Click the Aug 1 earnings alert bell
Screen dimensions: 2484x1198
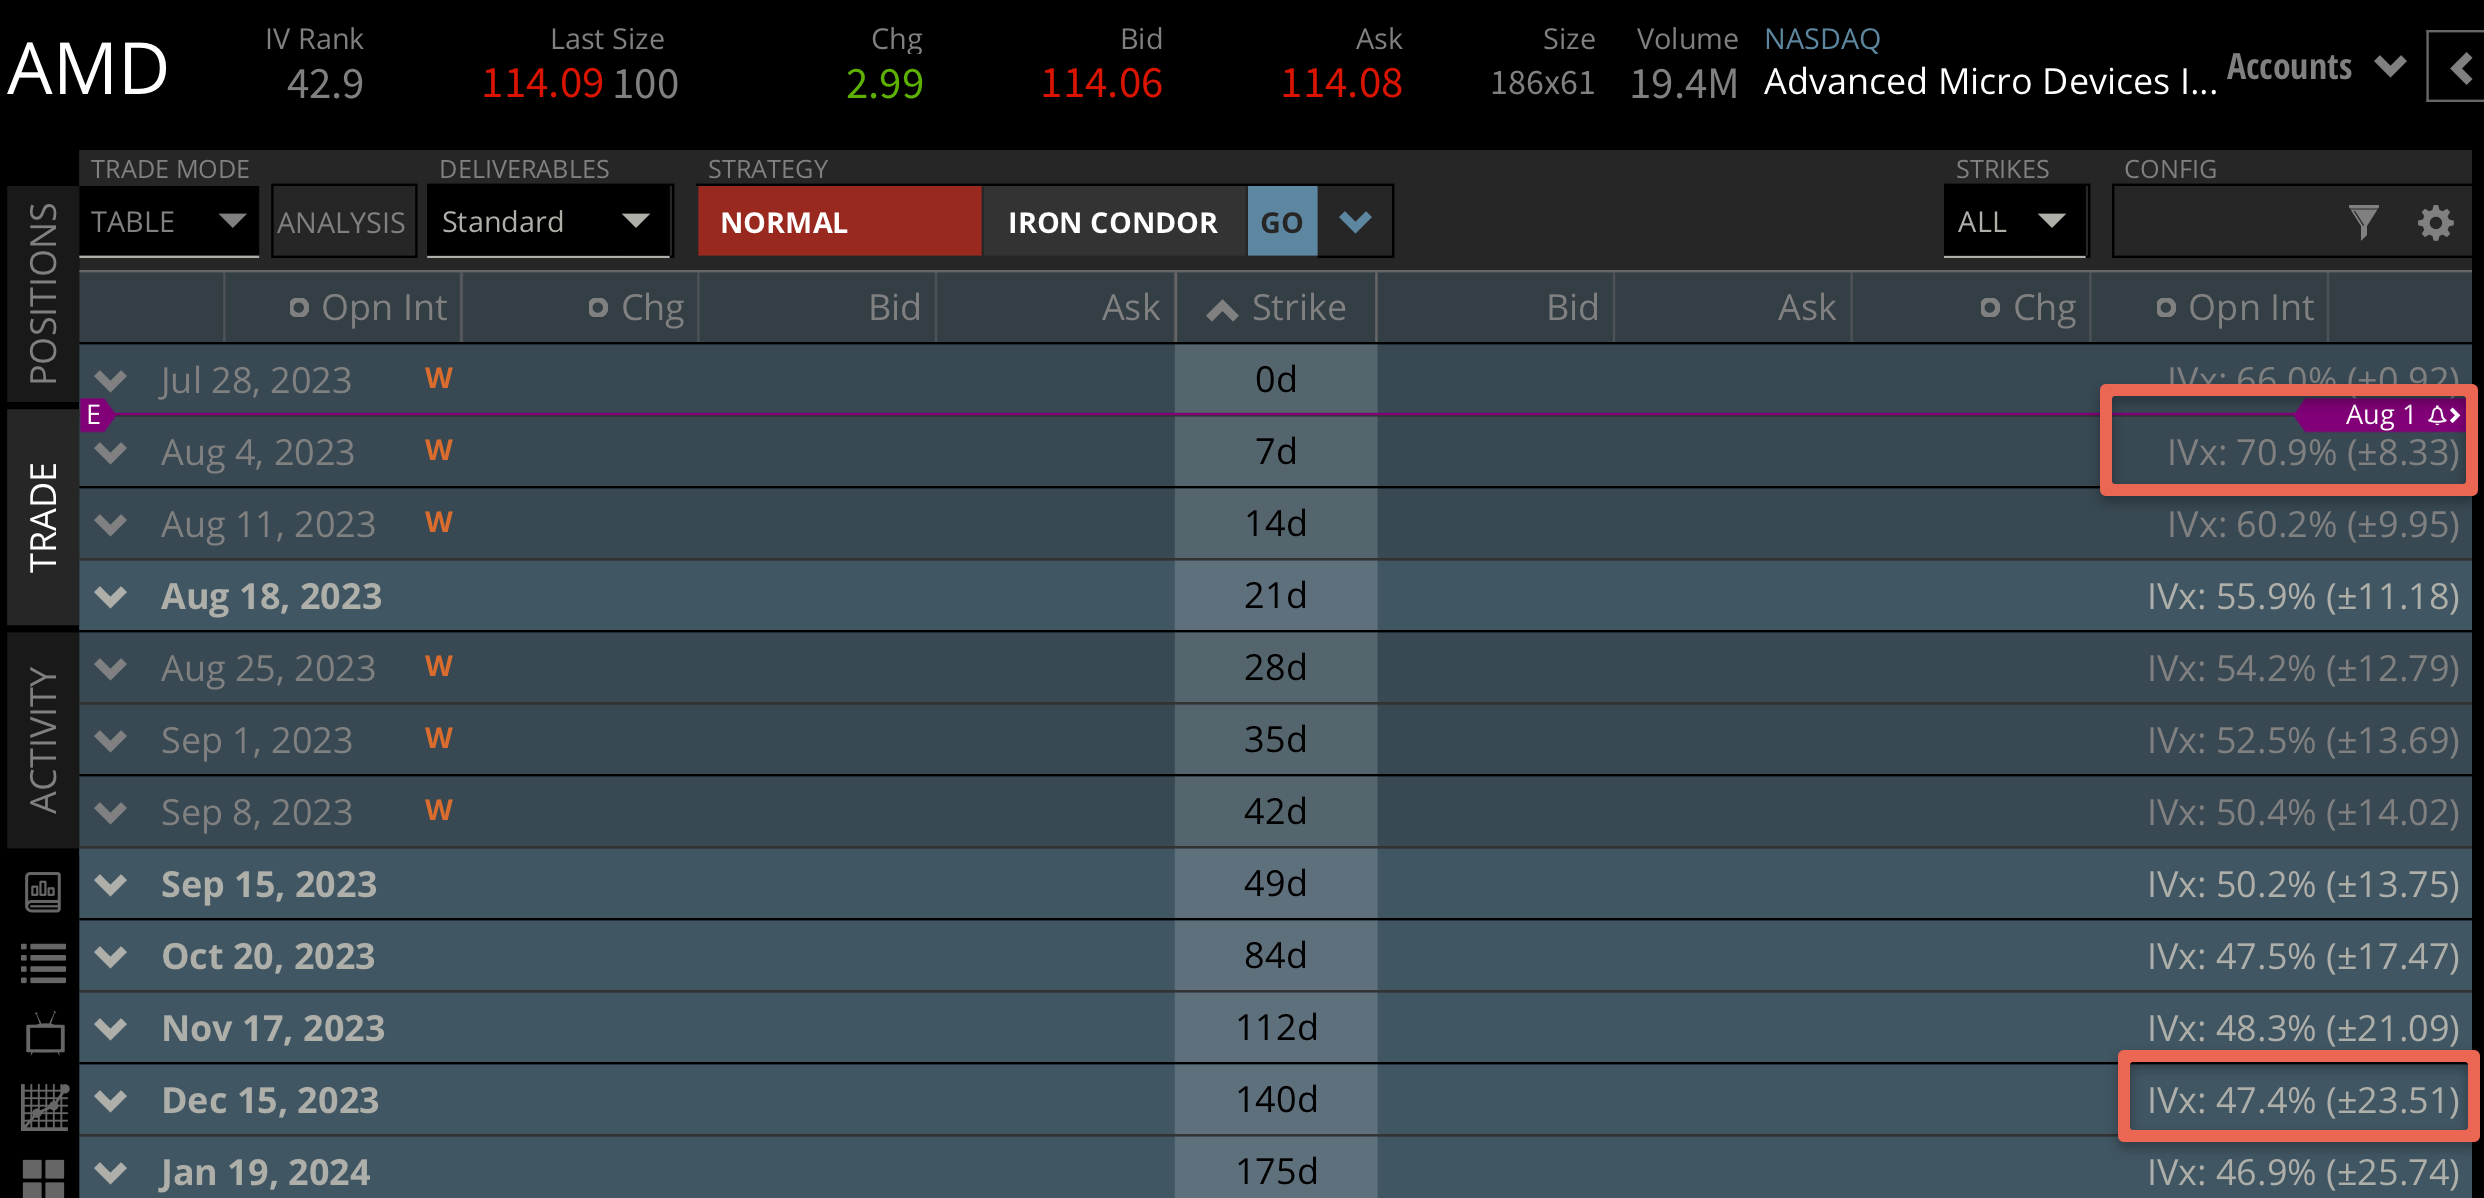point(2437,414)
